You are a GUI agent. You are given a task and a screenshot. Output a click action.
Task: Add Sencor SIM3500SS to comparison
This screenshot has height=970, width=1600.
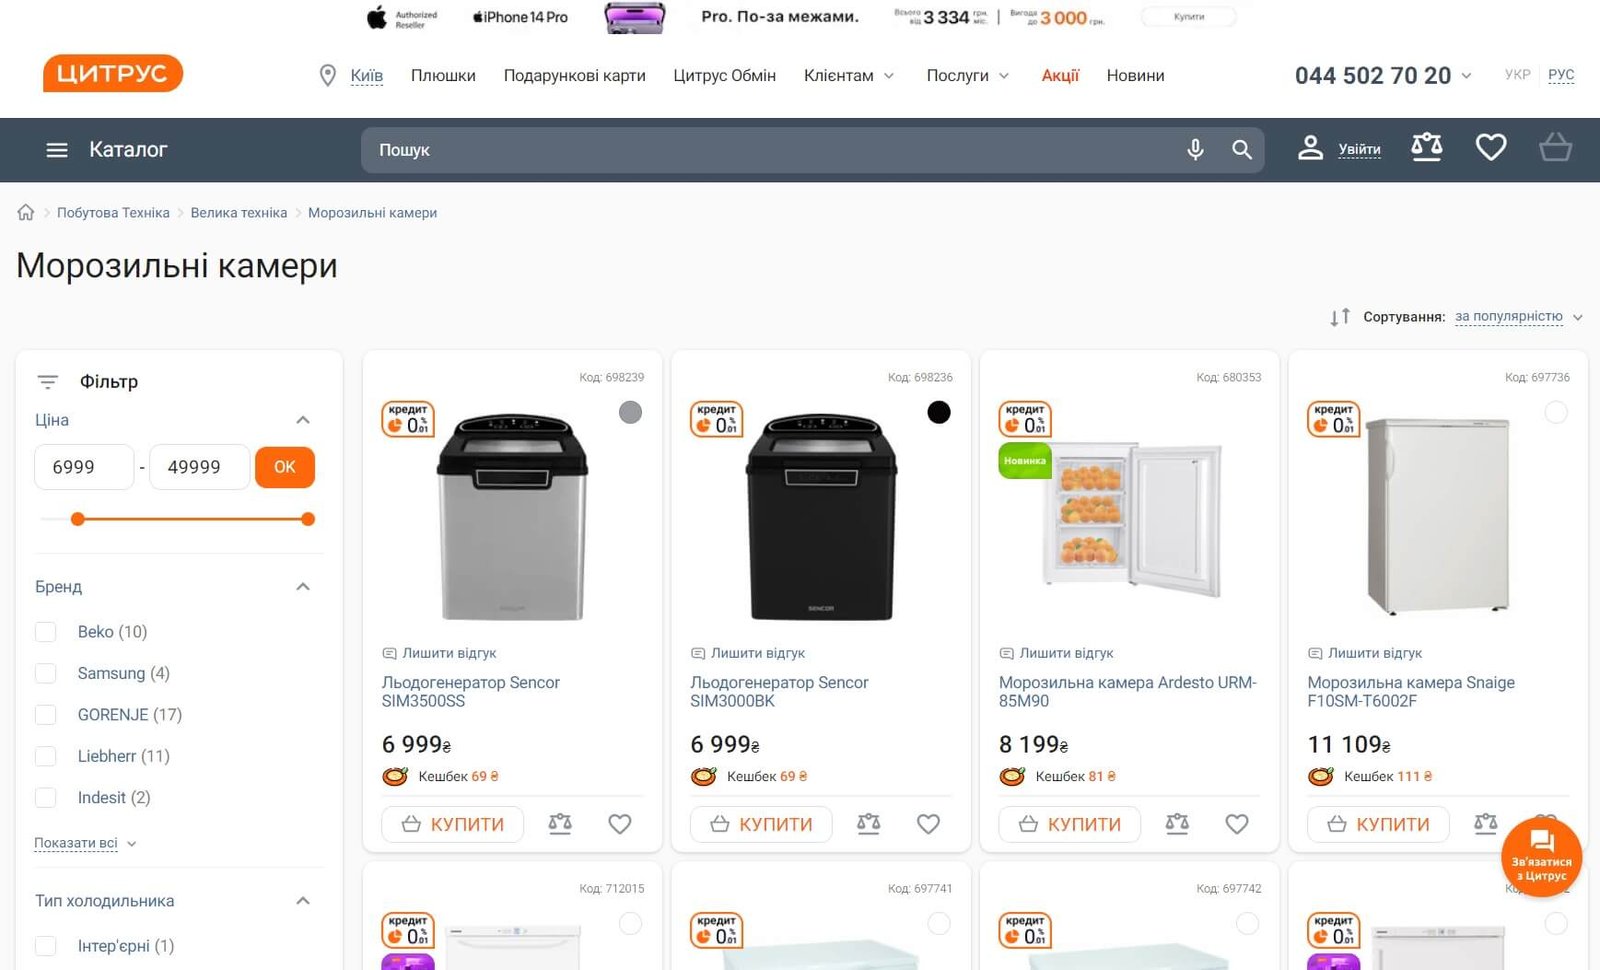click(560, 824)
